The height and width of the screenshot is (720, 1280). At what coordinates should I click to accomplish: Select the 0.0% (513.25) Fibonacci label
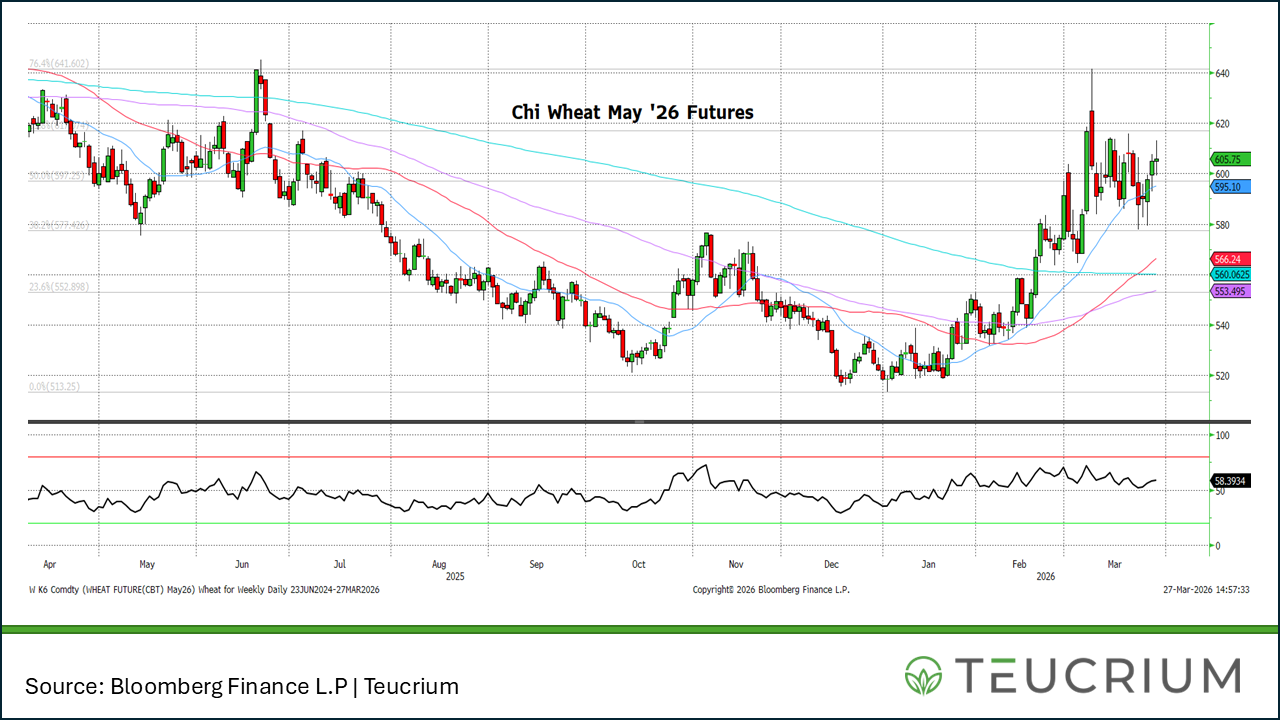pyautogui.click(x=55, y=386)
